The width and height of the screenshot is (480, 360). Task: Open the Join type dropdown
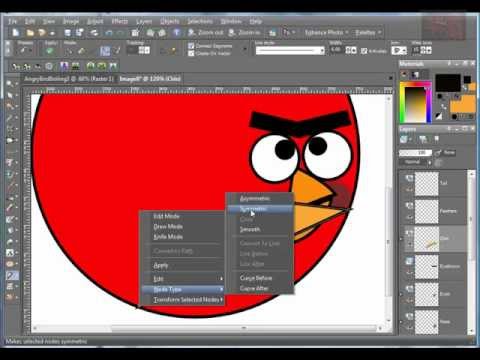pos(399,50)
